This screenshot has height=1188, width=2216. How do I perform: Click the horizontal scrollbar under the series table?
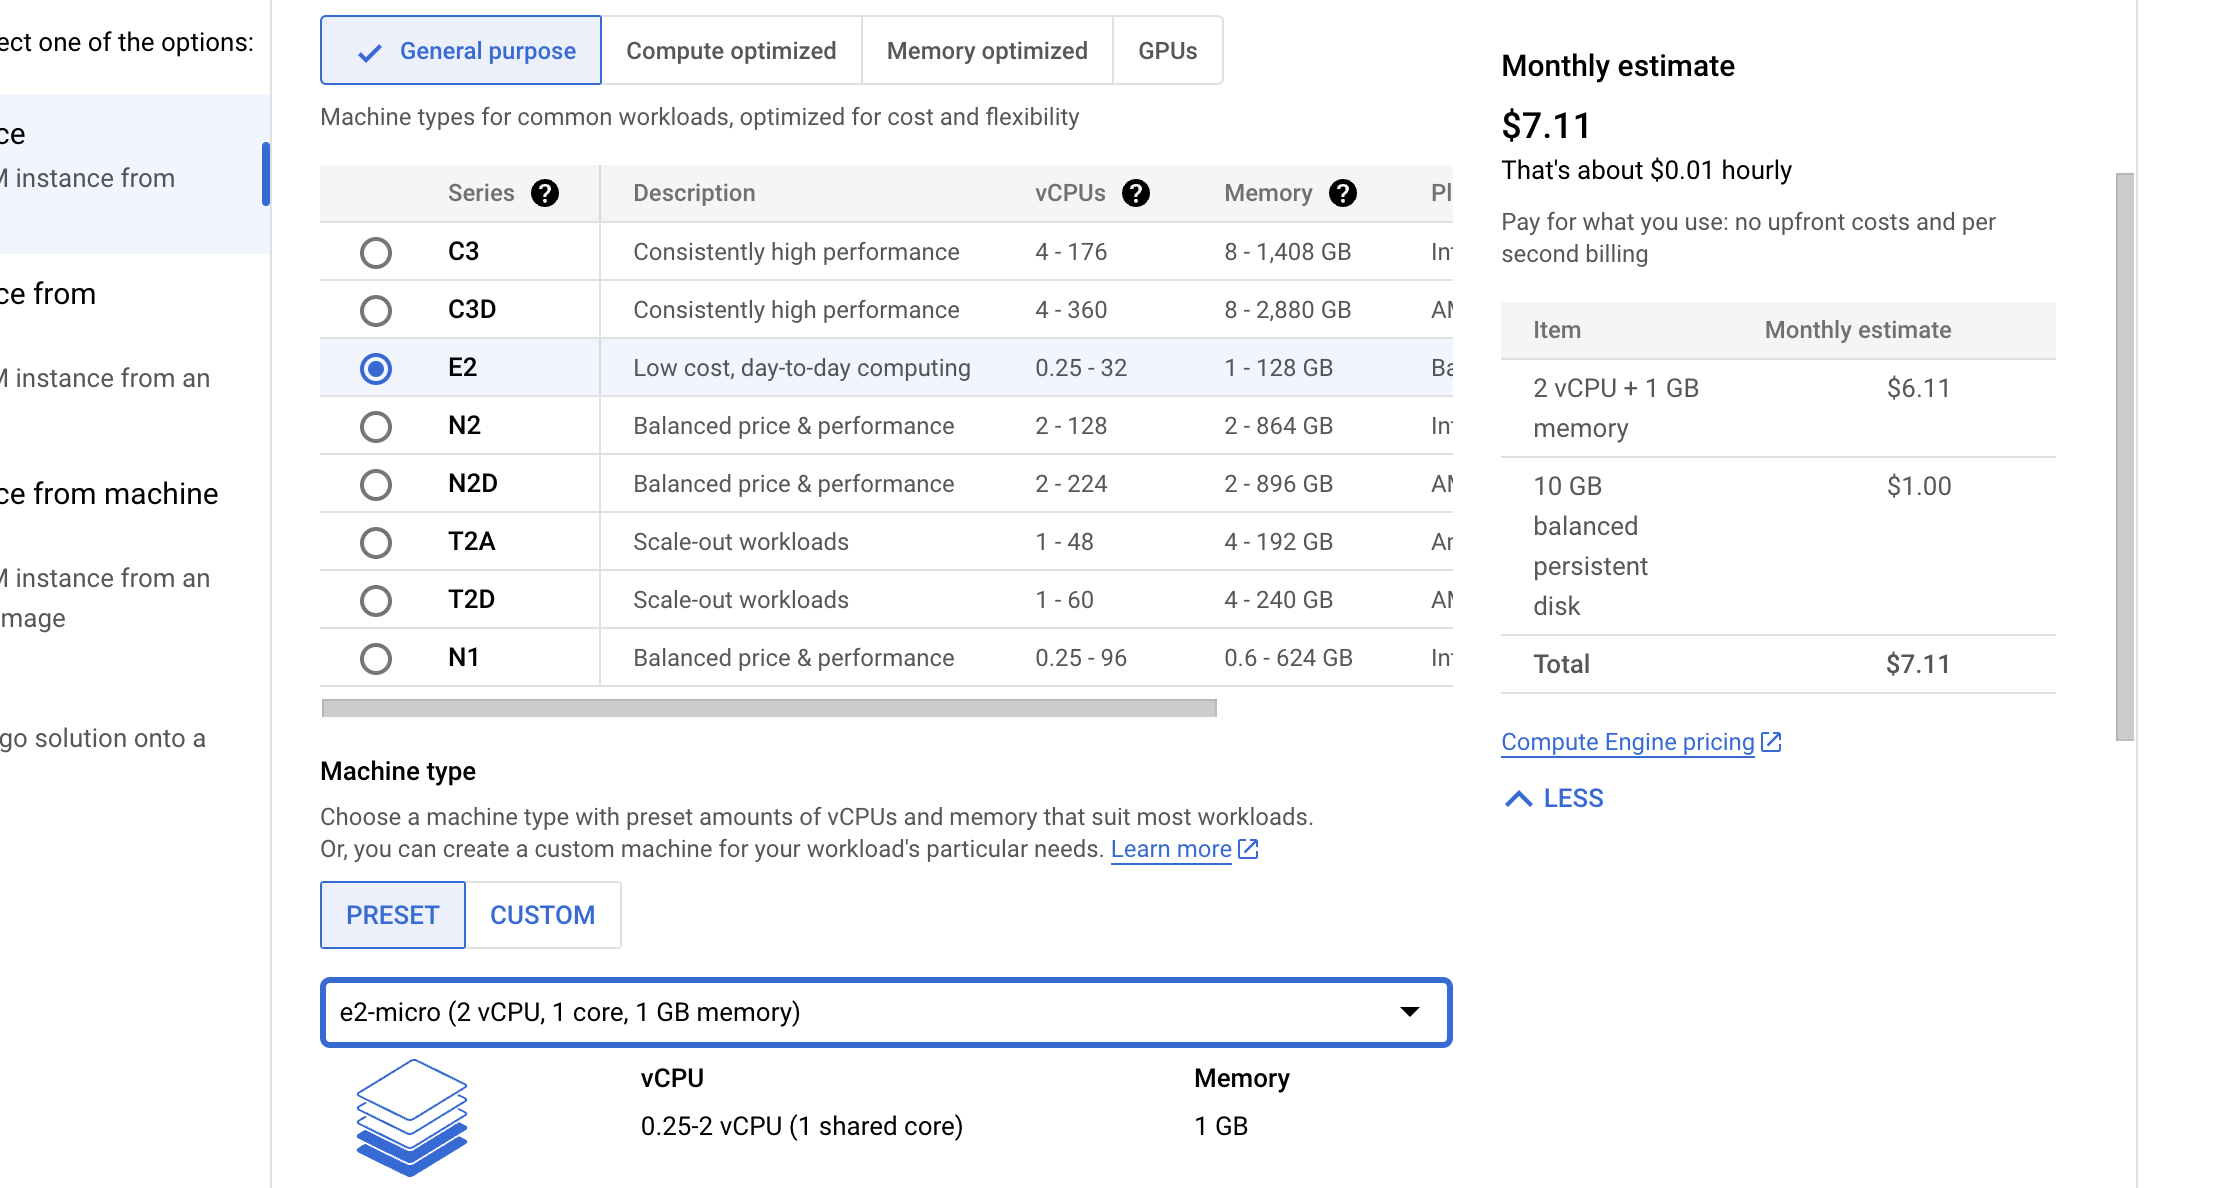(768, 708)
